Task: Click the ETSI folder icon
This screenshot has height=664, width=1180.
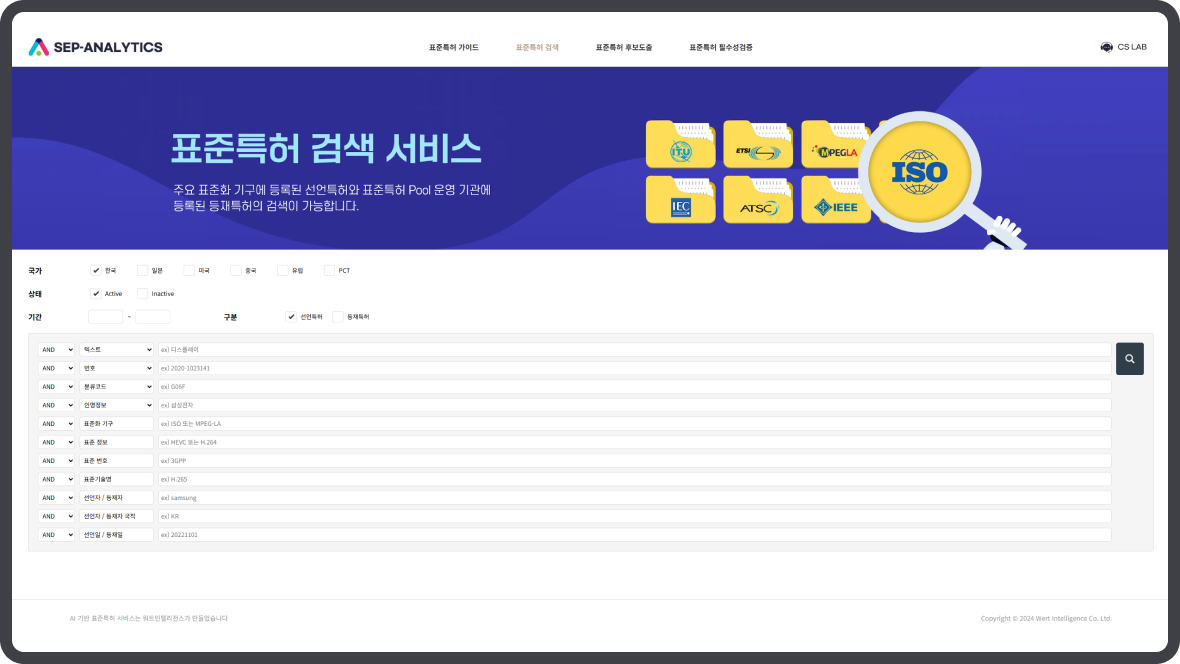Action: (x=758, y=144)
